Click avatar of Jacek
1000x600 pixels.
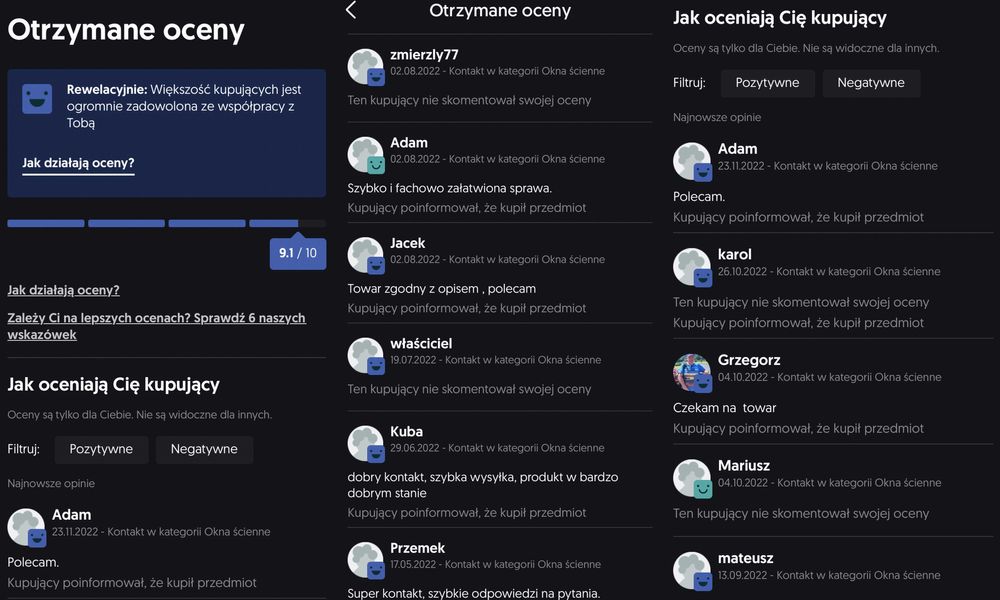coord(366,256)
